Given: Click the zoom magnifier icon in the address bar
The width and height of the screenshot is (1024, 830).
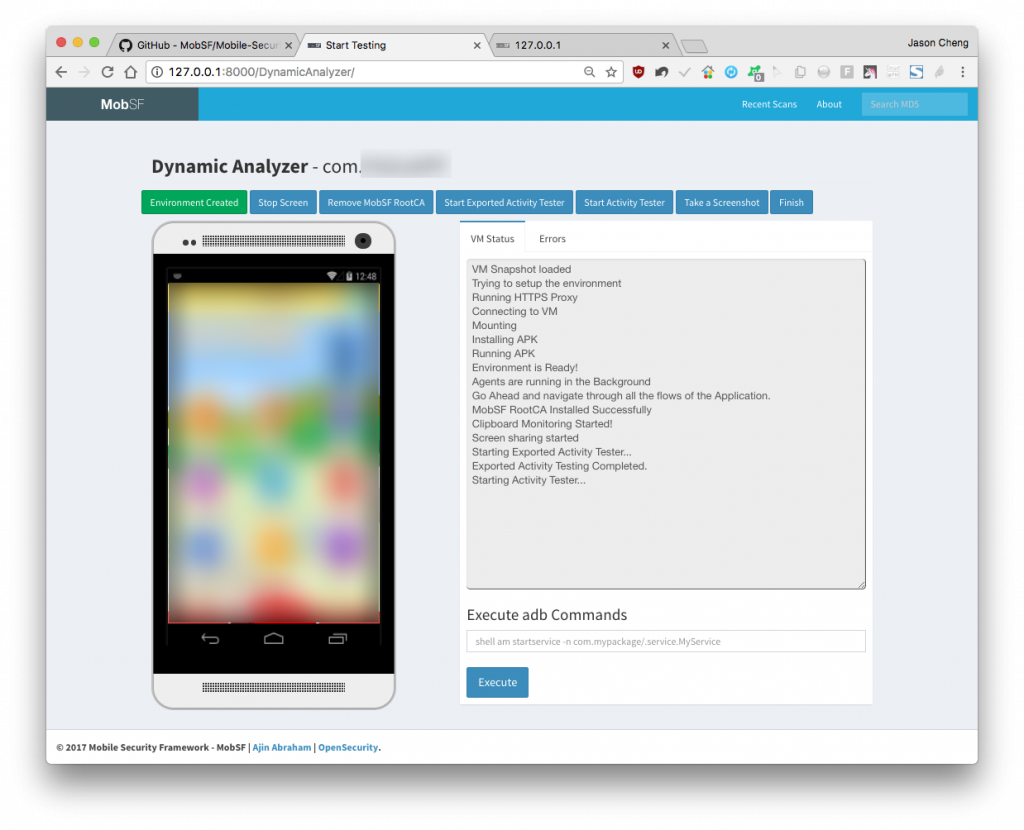Looking at the screenshot, I should (589, 72).
